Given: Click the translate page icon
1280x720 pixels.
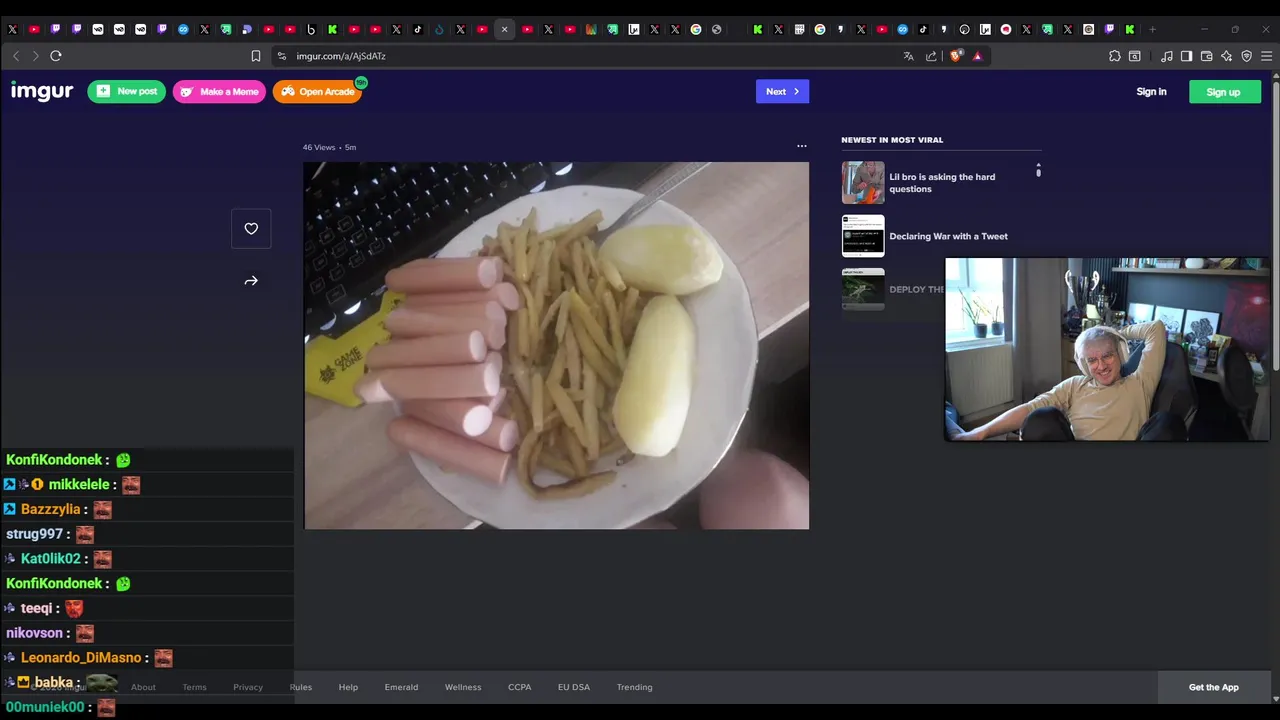Looking at the screenshot, I should [x=908, y=56].
